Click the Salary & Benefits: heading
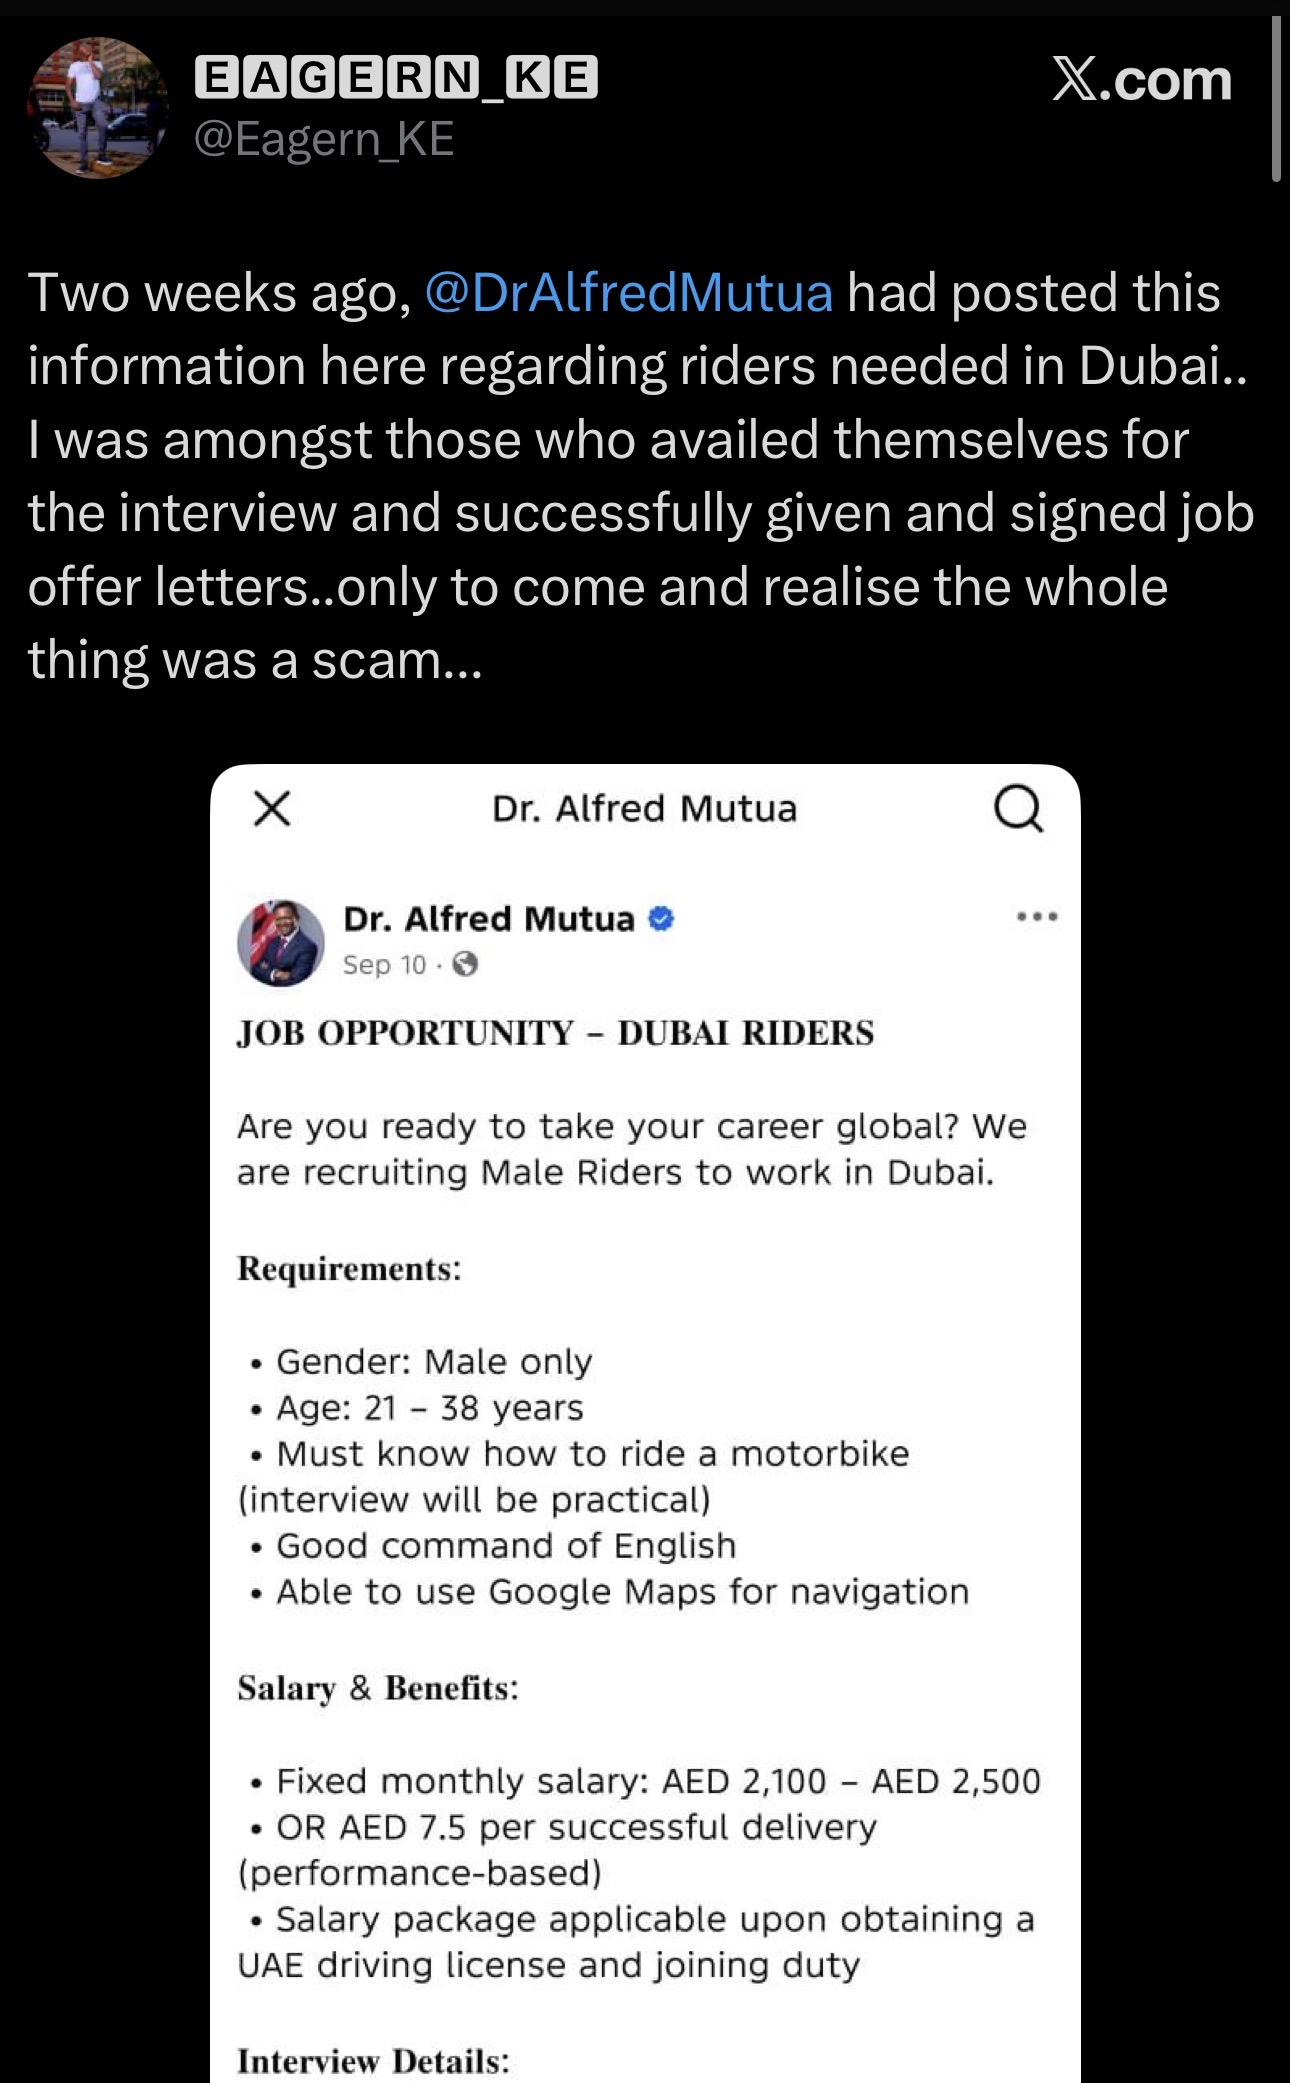1290x2083 pixels. tap(378, 1688)
